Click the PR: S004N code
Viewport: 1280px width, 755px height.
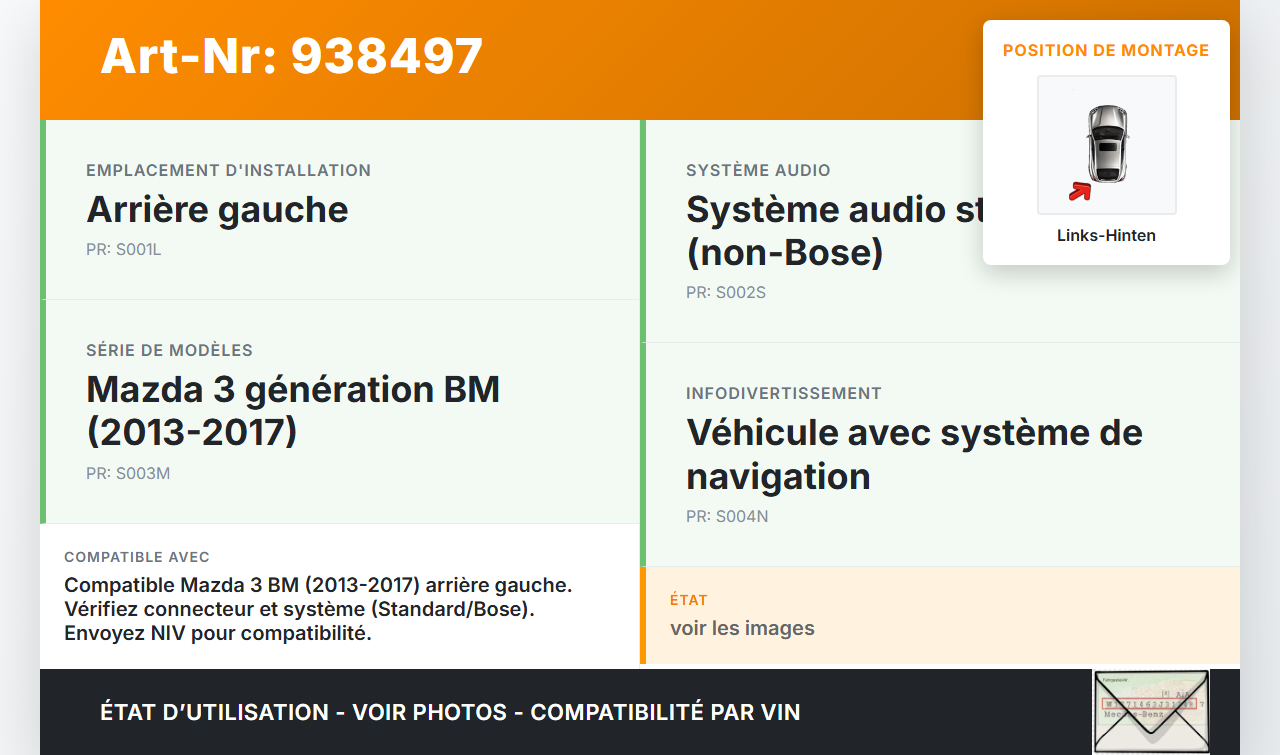click(727, 517)
